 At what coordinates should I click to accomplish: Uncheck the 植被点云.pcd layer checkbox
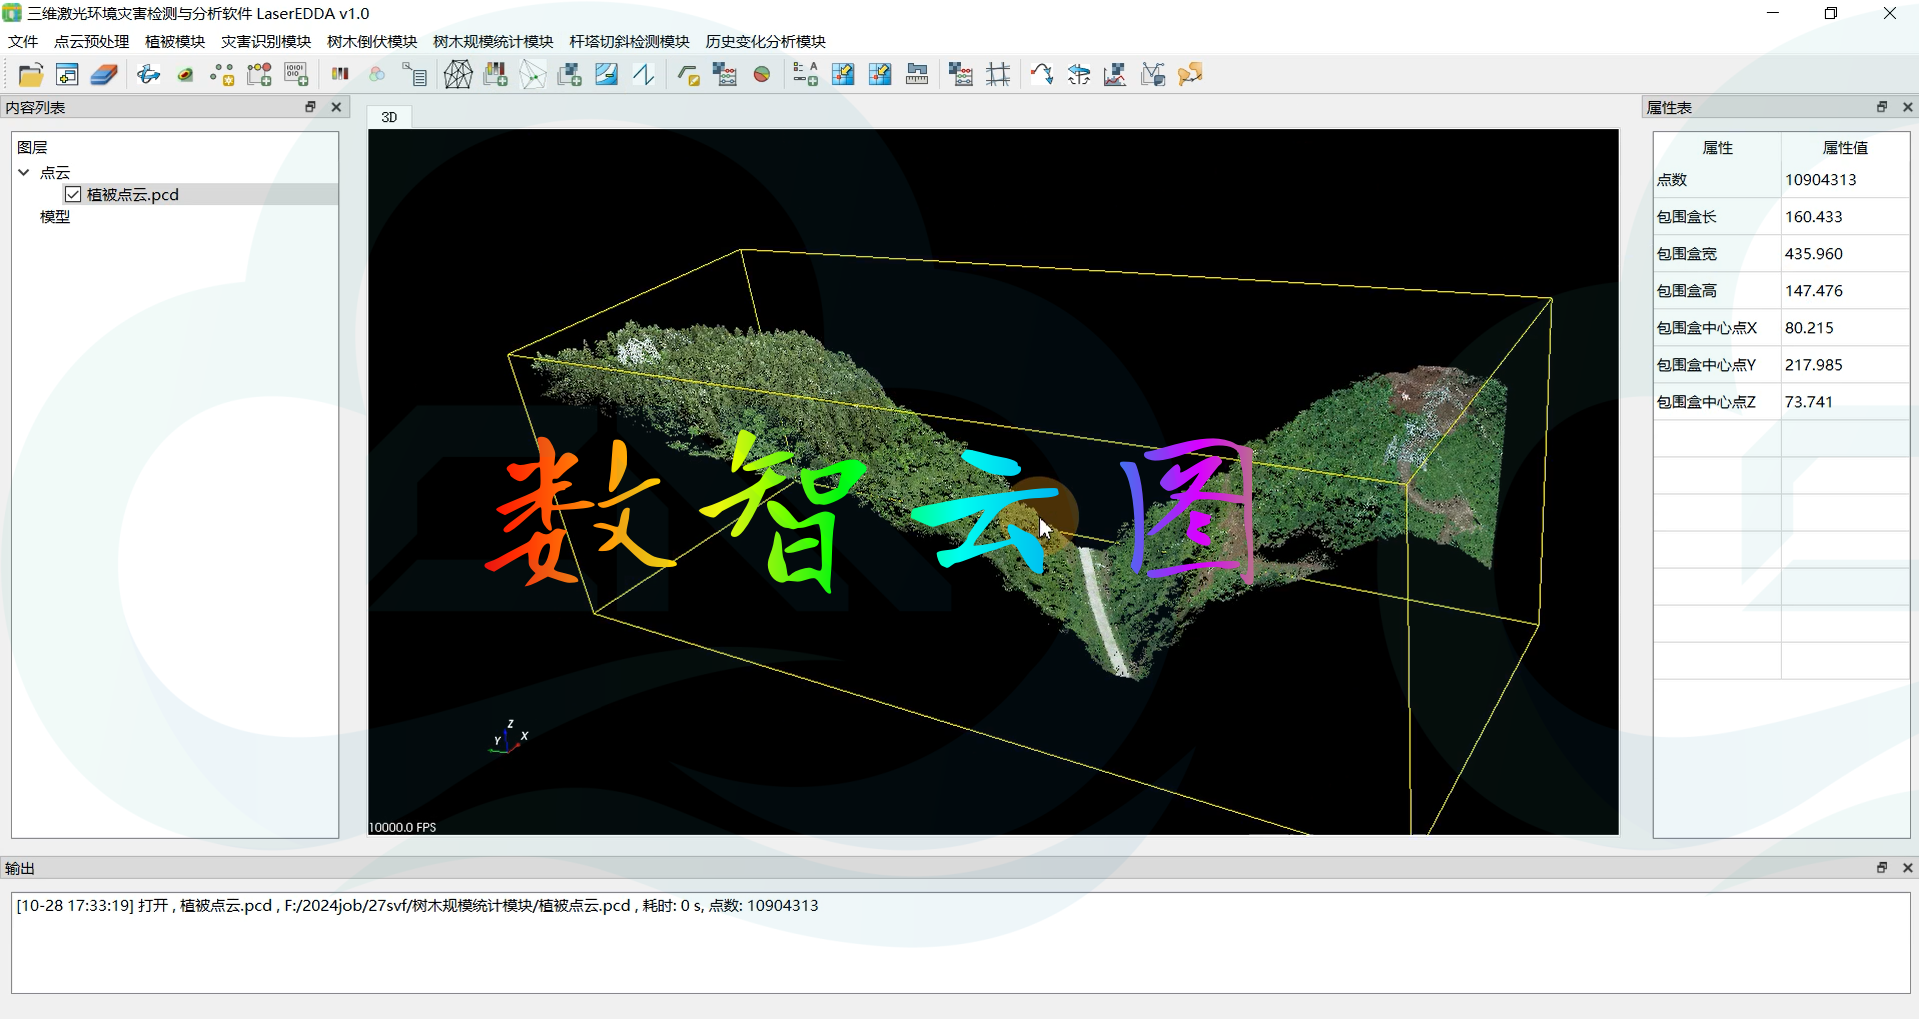tap(73, 194)
